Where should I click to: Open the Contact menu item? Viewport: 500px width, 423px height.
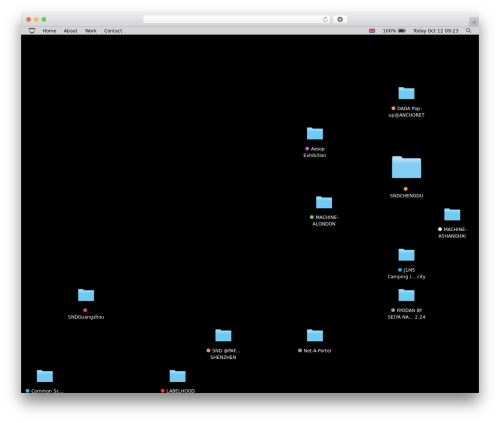(x=113, y=31)
